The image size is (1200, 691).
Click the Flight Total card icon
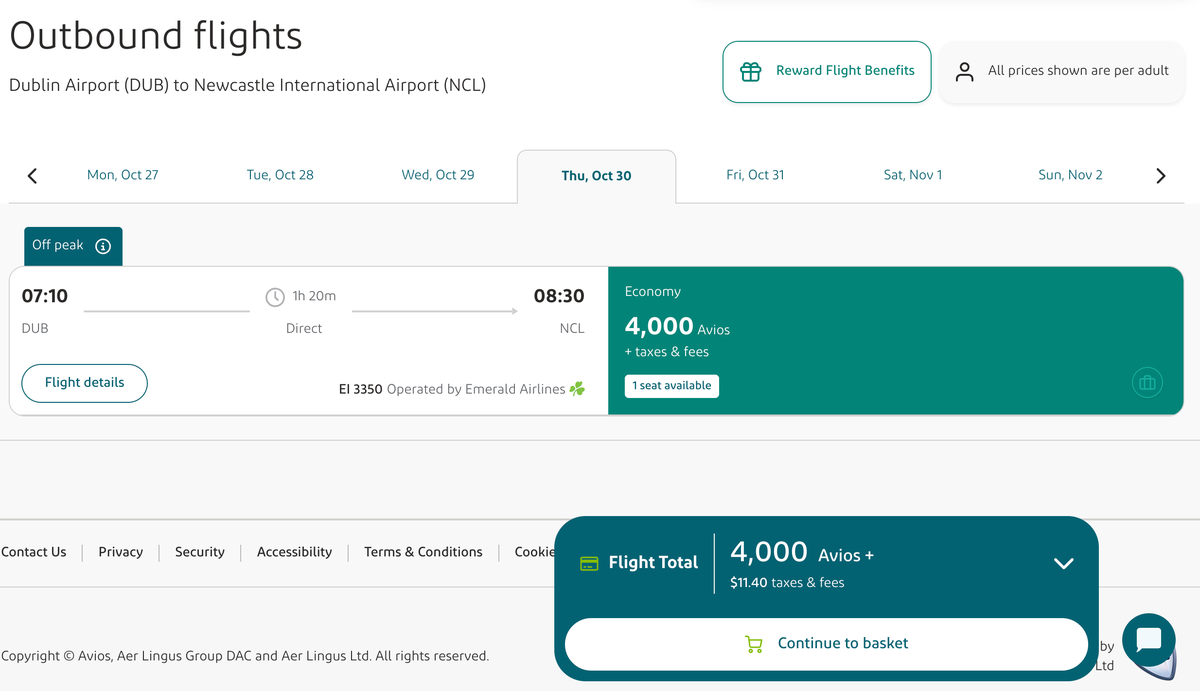(x=590, y=563)
